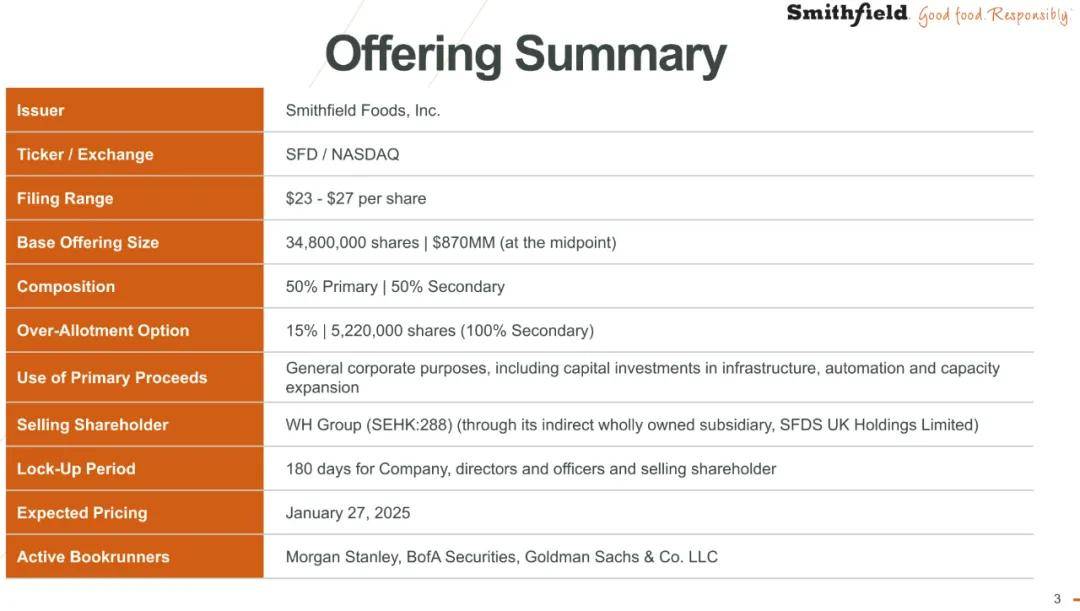Click the slide page number 3
1080x611 pixels.
tap(1057, 599)
